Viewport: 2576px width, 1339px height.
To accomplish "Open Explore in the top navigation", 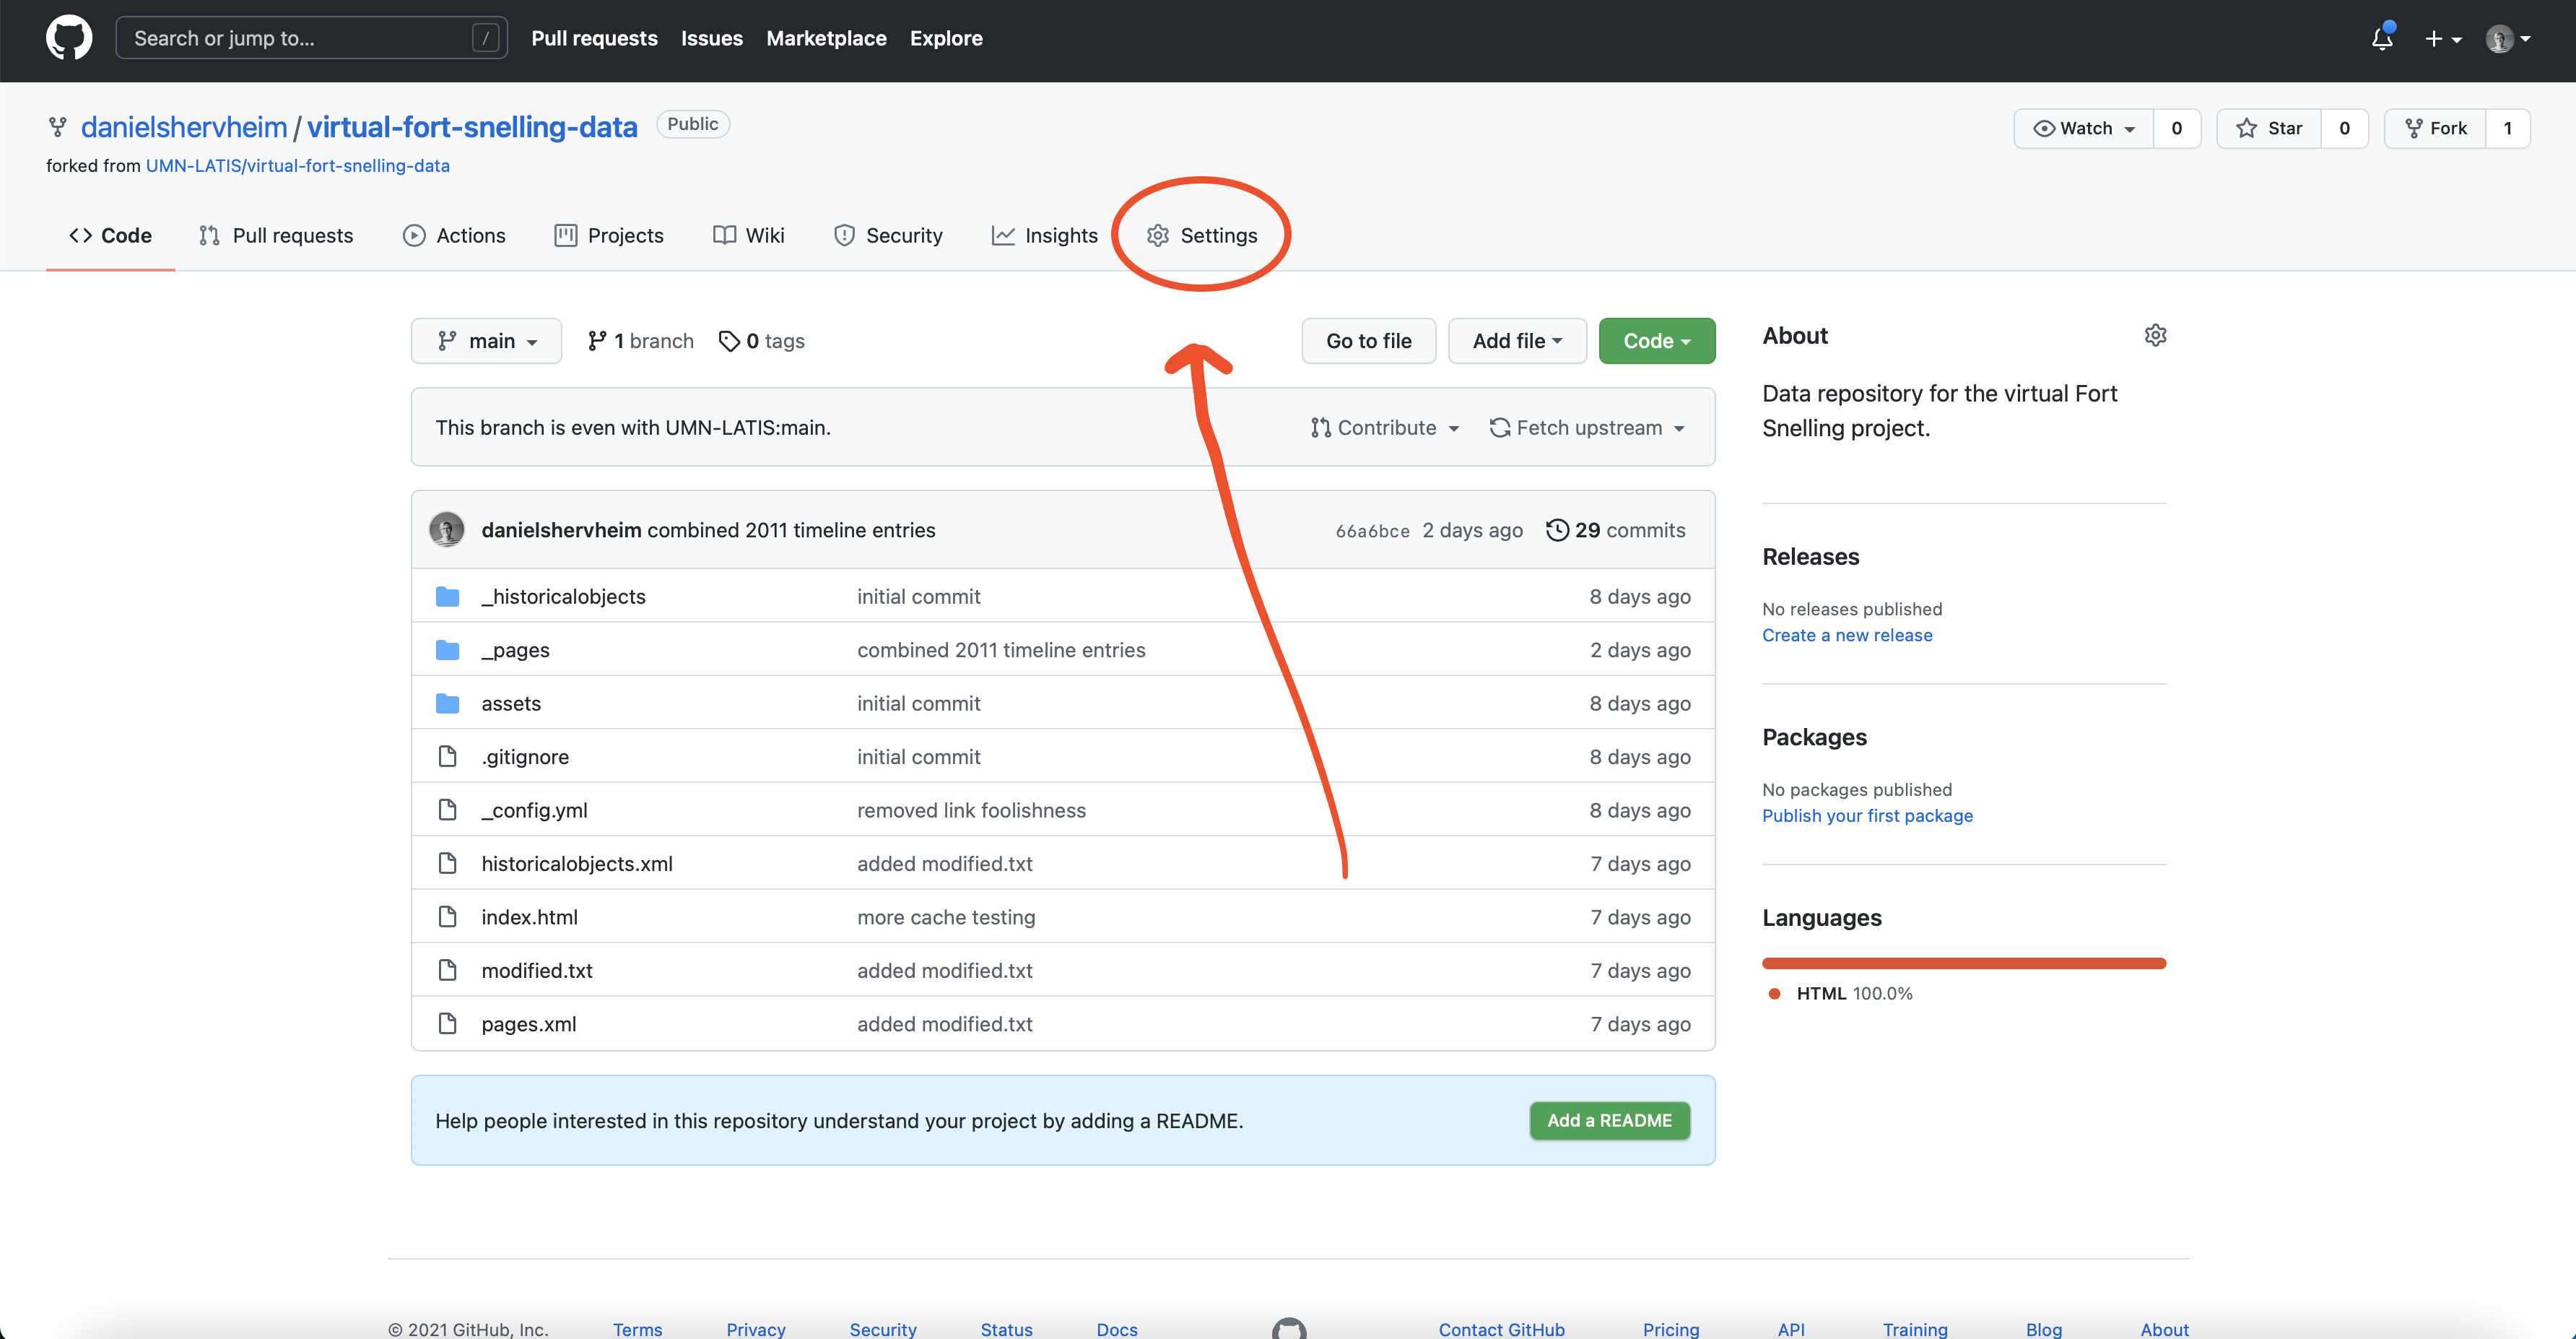I will [x=946, y=38].
